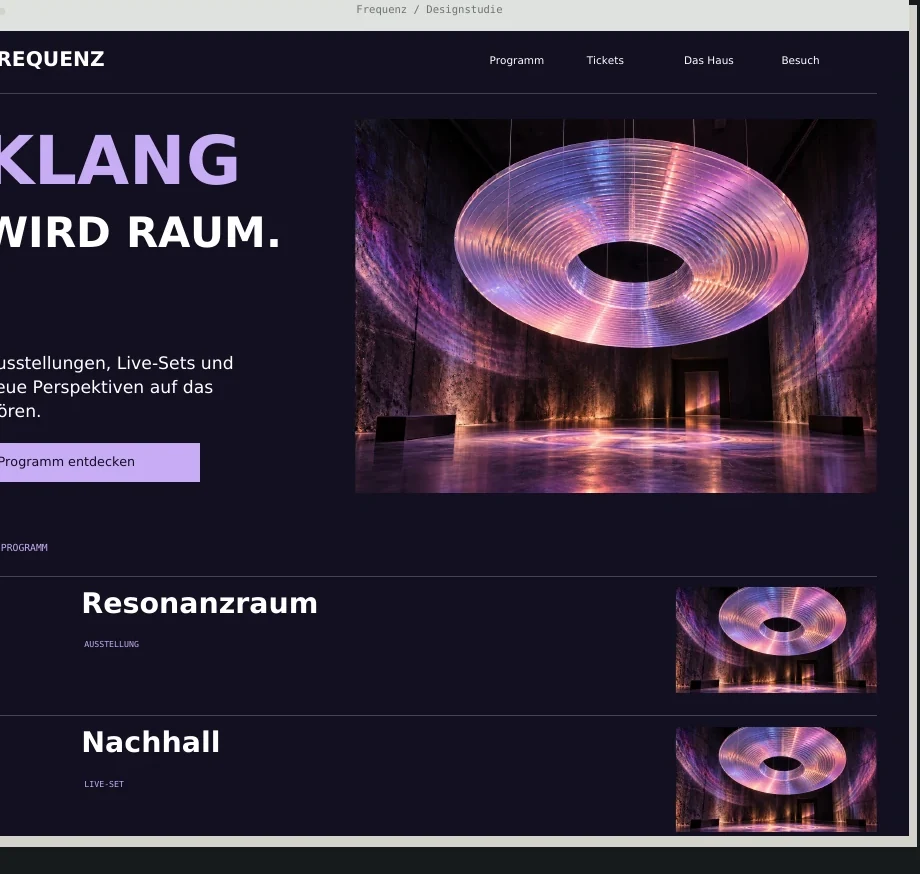This screenshot has width=920, height=874.
Task: Open the Tickets navigation link
Action: point(605,60)
